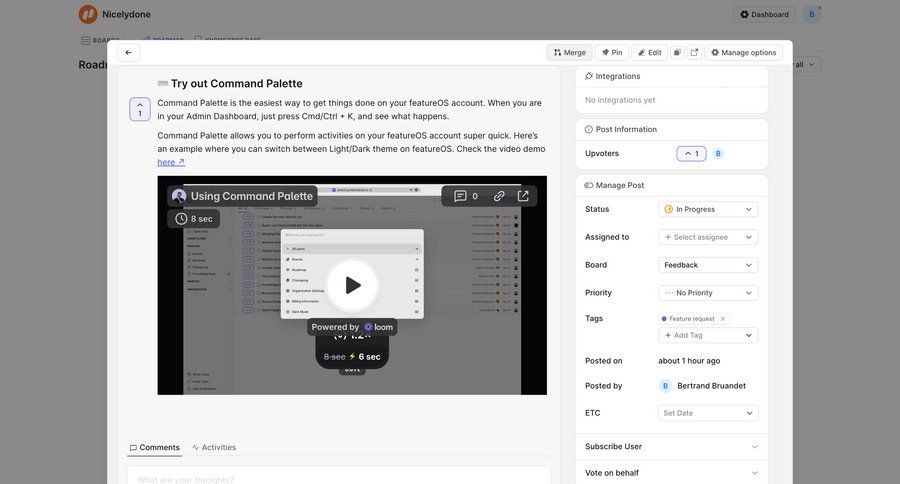Click the upvoter avatar B
This screenshot has width=900, height=484.
click(718, 153)
